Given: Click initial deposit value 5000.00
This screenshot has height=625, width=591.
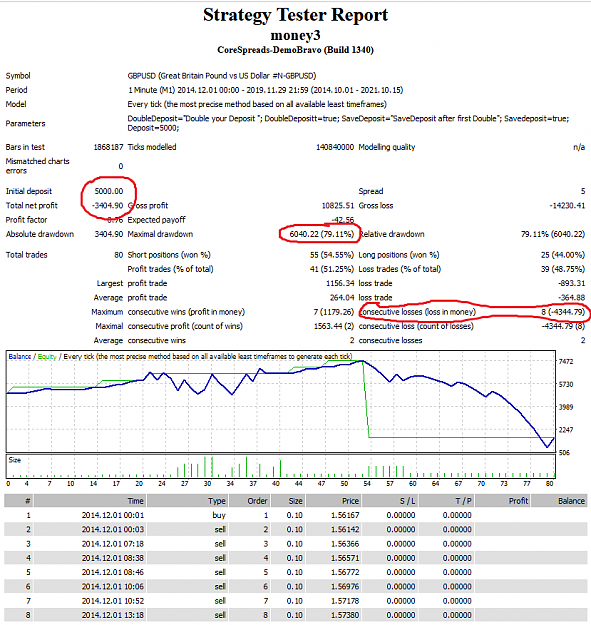Looking at the screenshot, I should (x=109, y=191).
